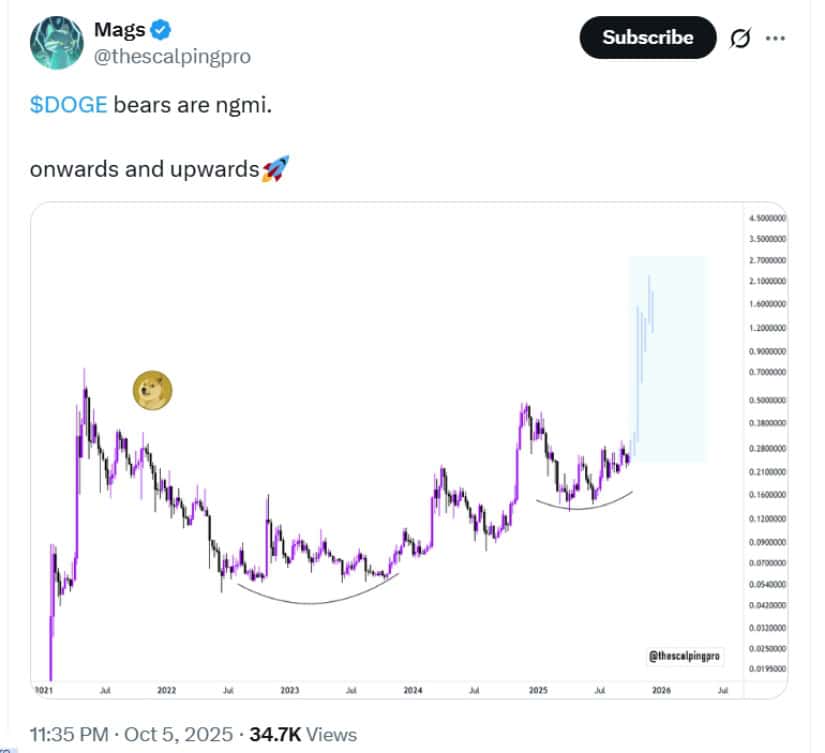Click the Dogecoin logo on the chart

pyautogui.click(x=150, y=389)
